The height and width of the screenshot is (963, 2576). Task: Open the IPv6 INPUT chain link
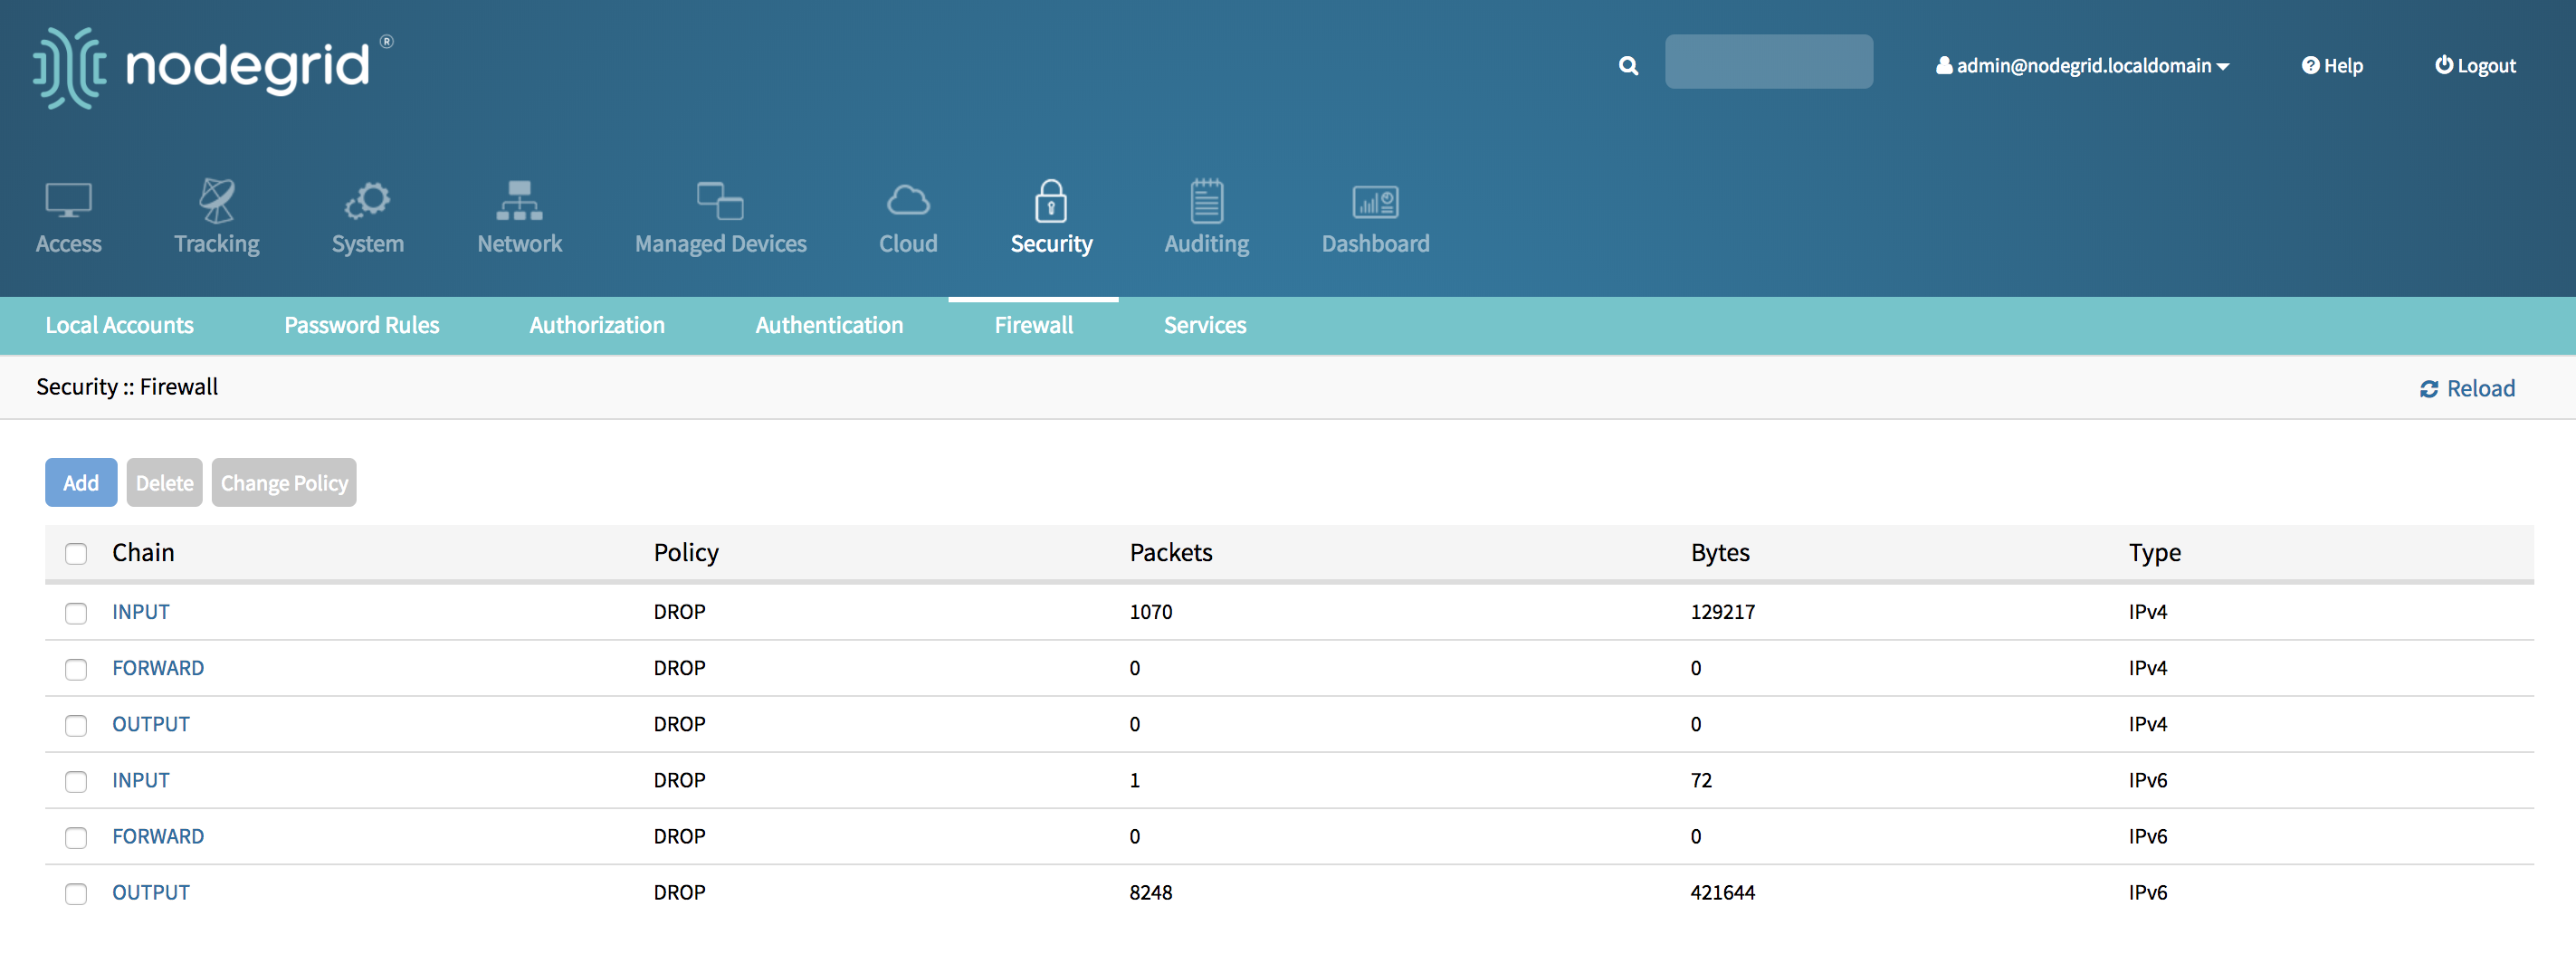tap(141, 779)
